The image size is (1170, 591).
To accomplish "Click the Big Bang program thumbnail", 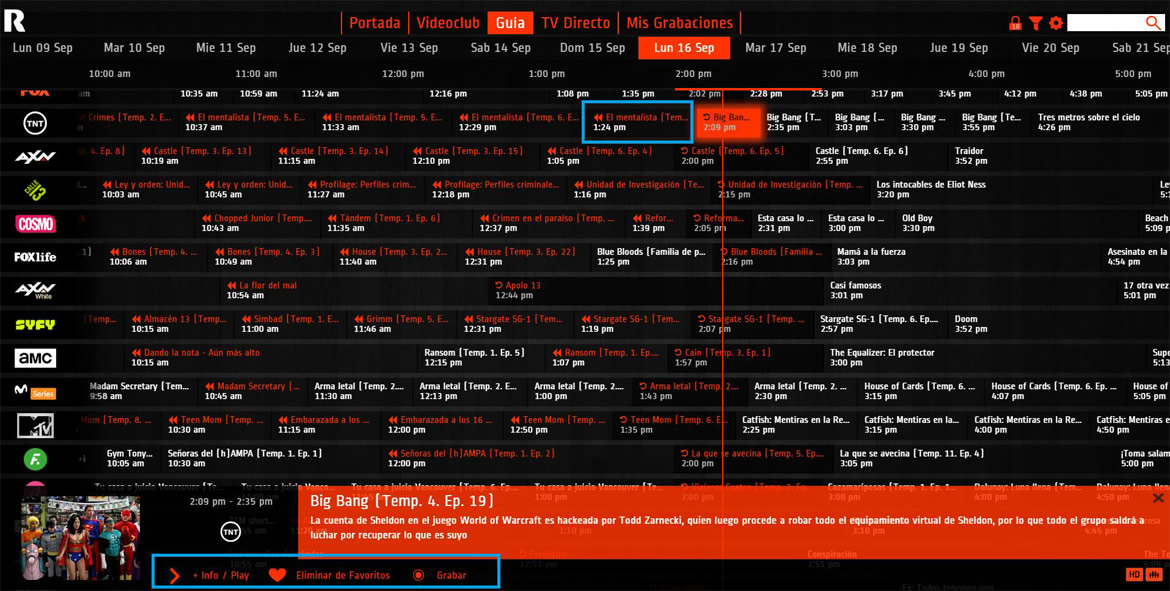I will pos(81,537).
